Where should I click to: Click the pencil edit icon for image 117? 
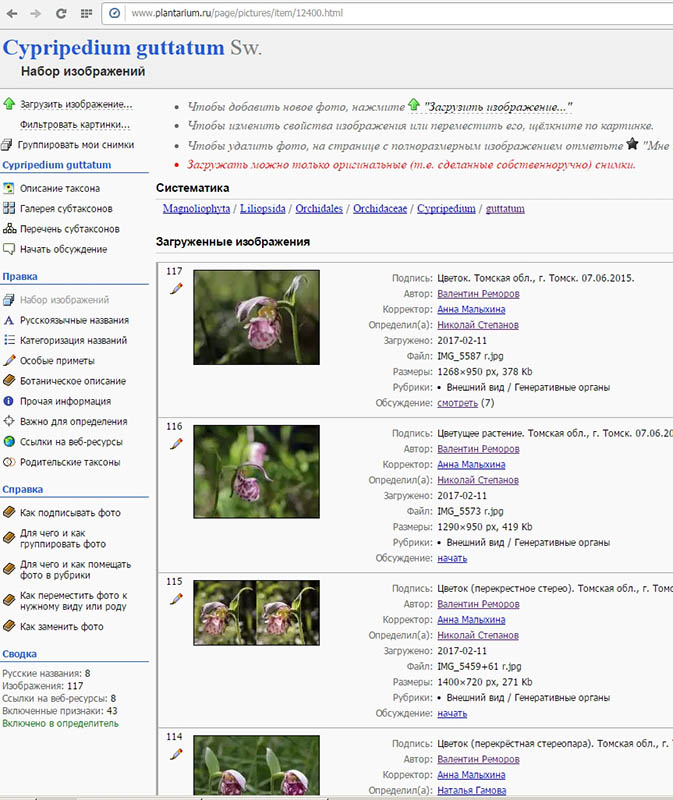[x=177, y=288]
